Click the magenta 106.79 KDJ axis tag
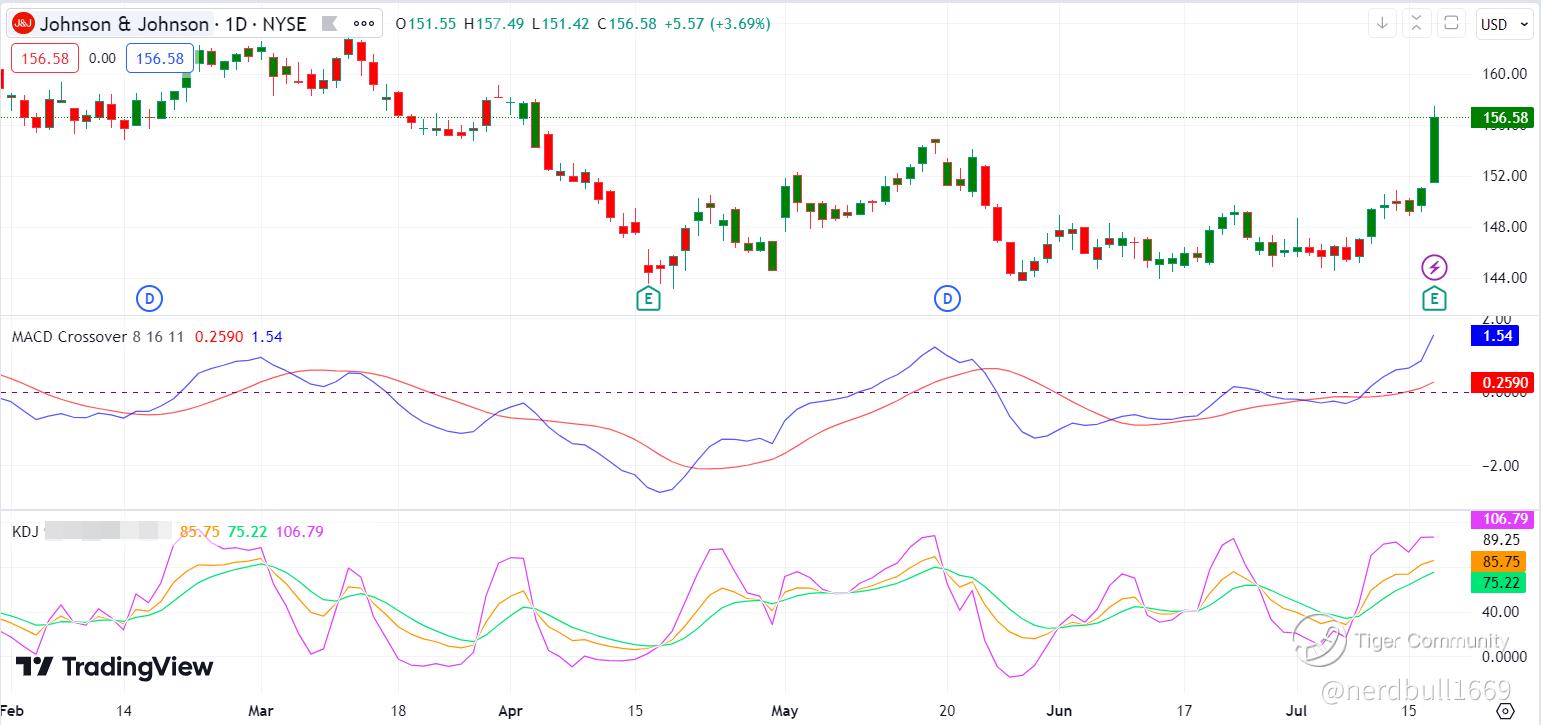Viewport: 1541px width, 725px height. click(x=1502, y=519)
